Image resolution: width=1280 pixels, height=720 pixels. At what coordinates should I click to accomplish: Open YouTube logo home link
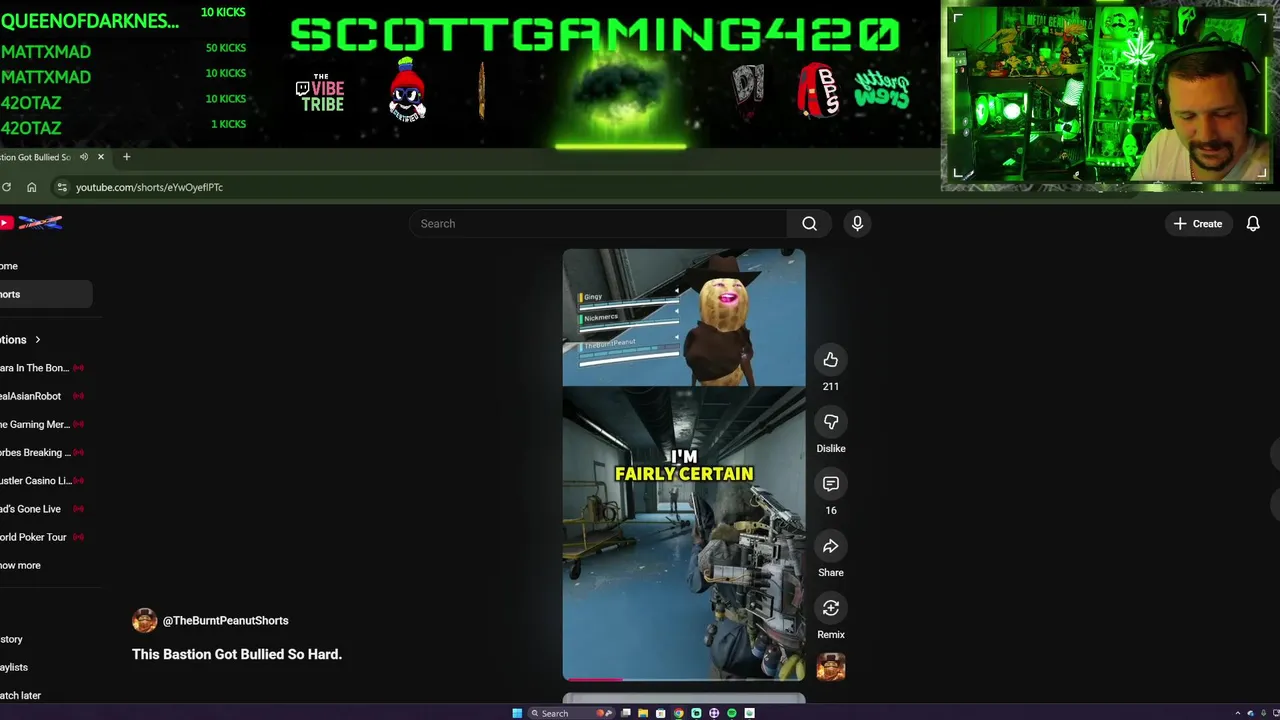point(32,223)
